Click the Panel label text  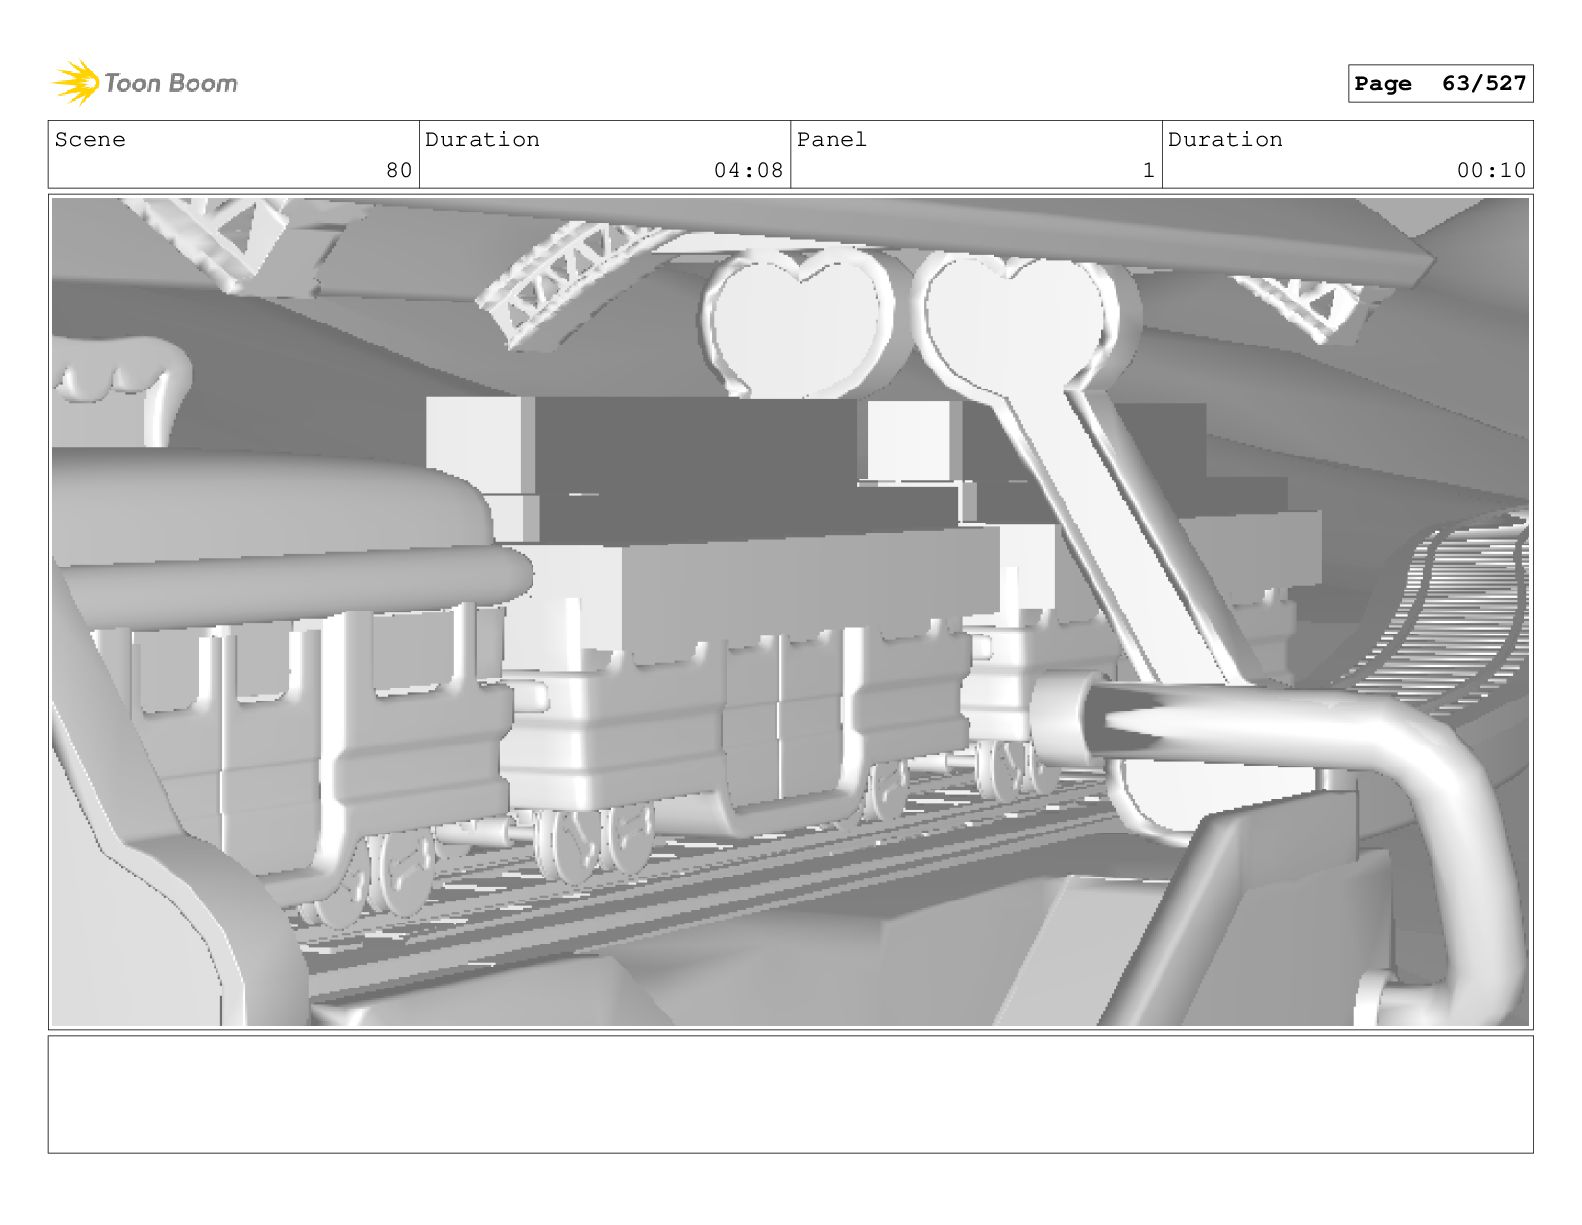click(832, 140)
